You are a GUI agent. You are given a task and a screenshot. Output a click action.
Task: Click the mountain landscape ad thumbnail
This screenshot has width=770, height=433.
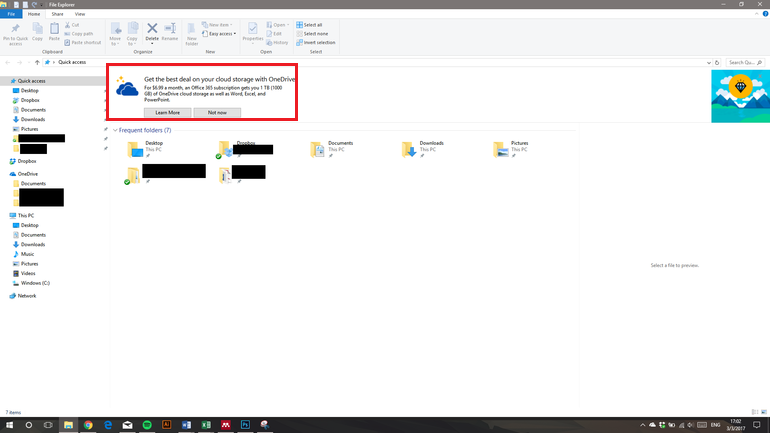pyautogui.click(x=741, y=96)
